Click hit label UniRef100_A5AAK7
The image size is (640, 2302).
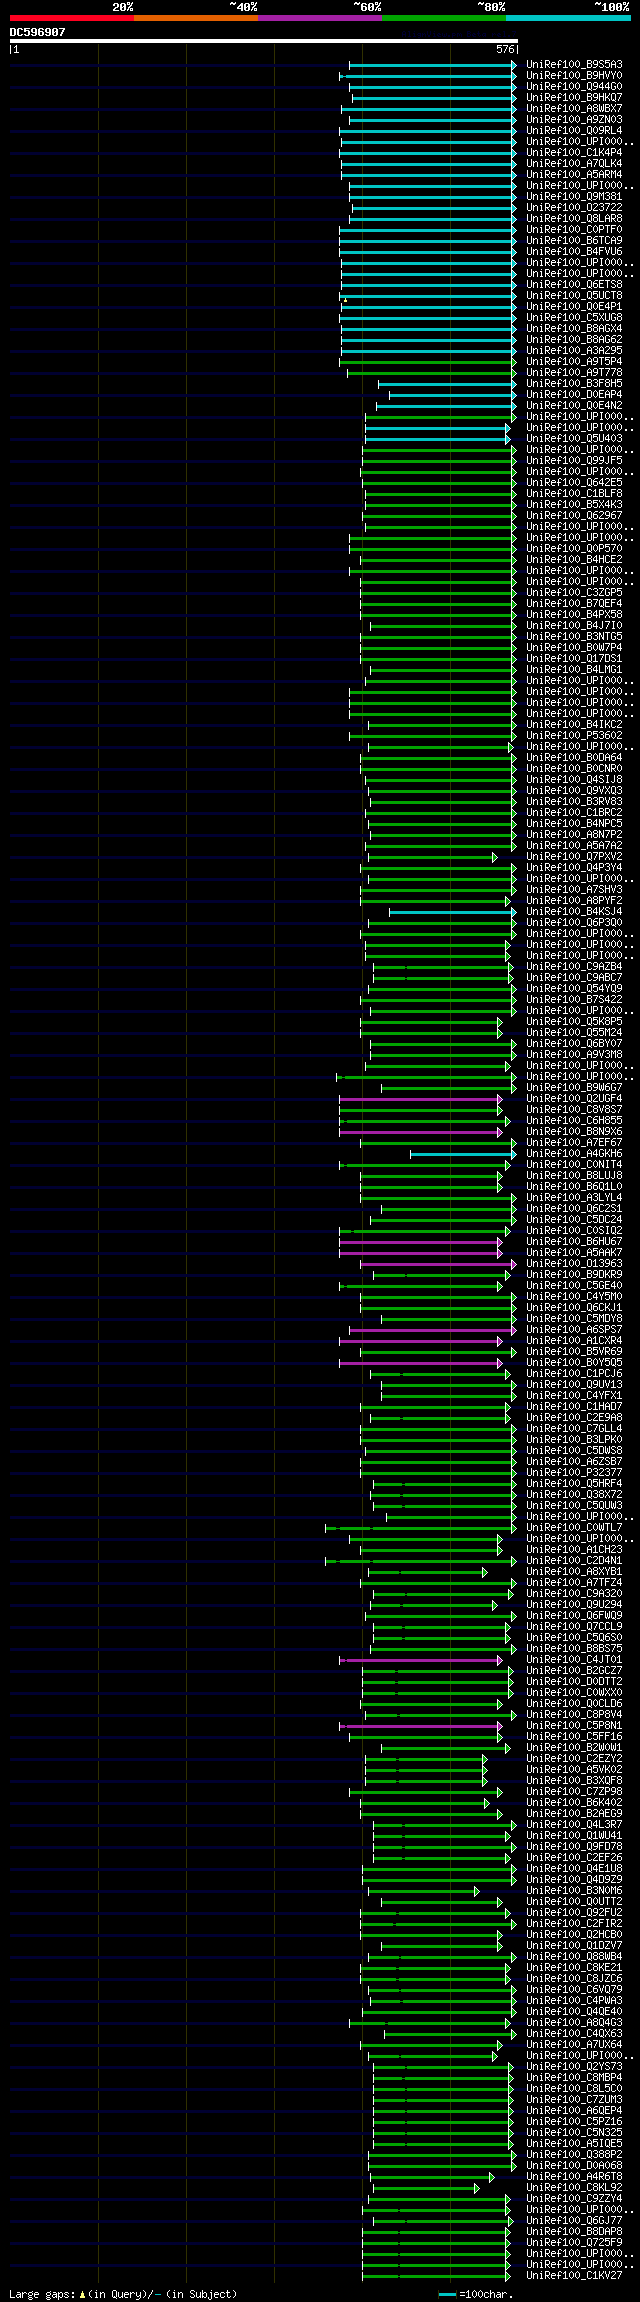click(574, 1253)
